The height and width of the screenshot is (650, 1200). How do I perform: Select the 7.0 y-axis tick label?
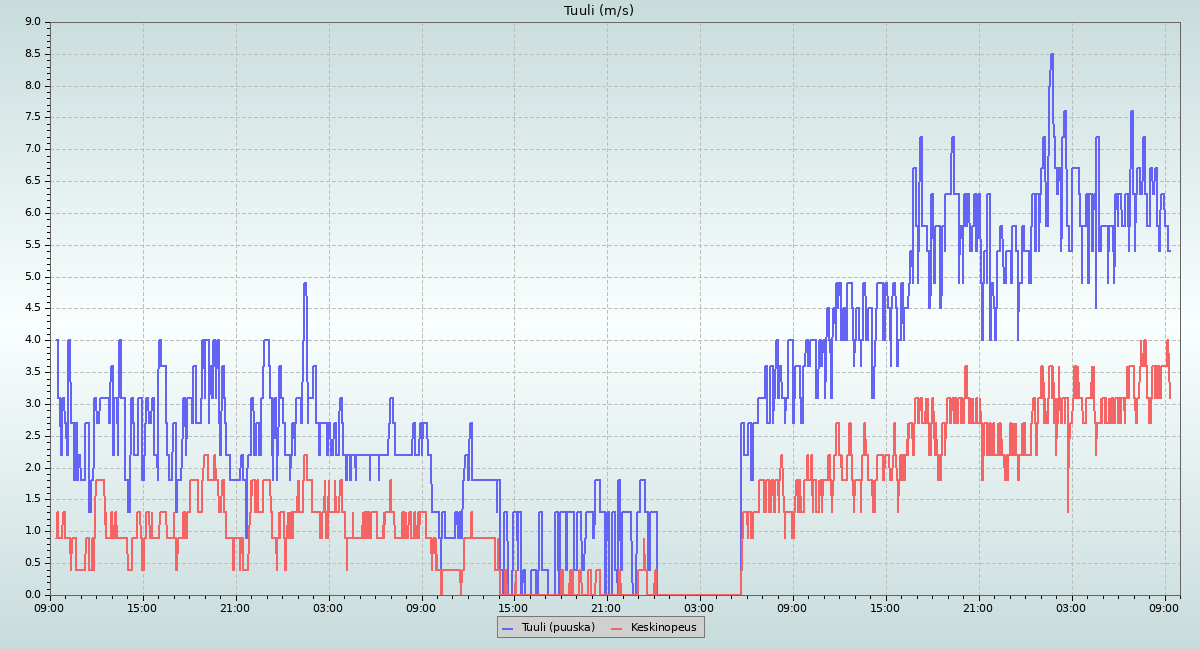[32, 149]
